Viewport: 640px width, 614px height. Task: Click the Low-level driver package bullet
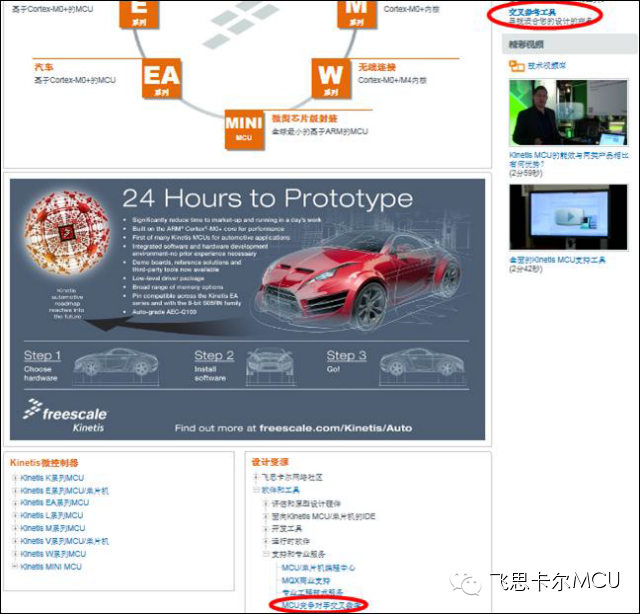(x=168, y=278)
